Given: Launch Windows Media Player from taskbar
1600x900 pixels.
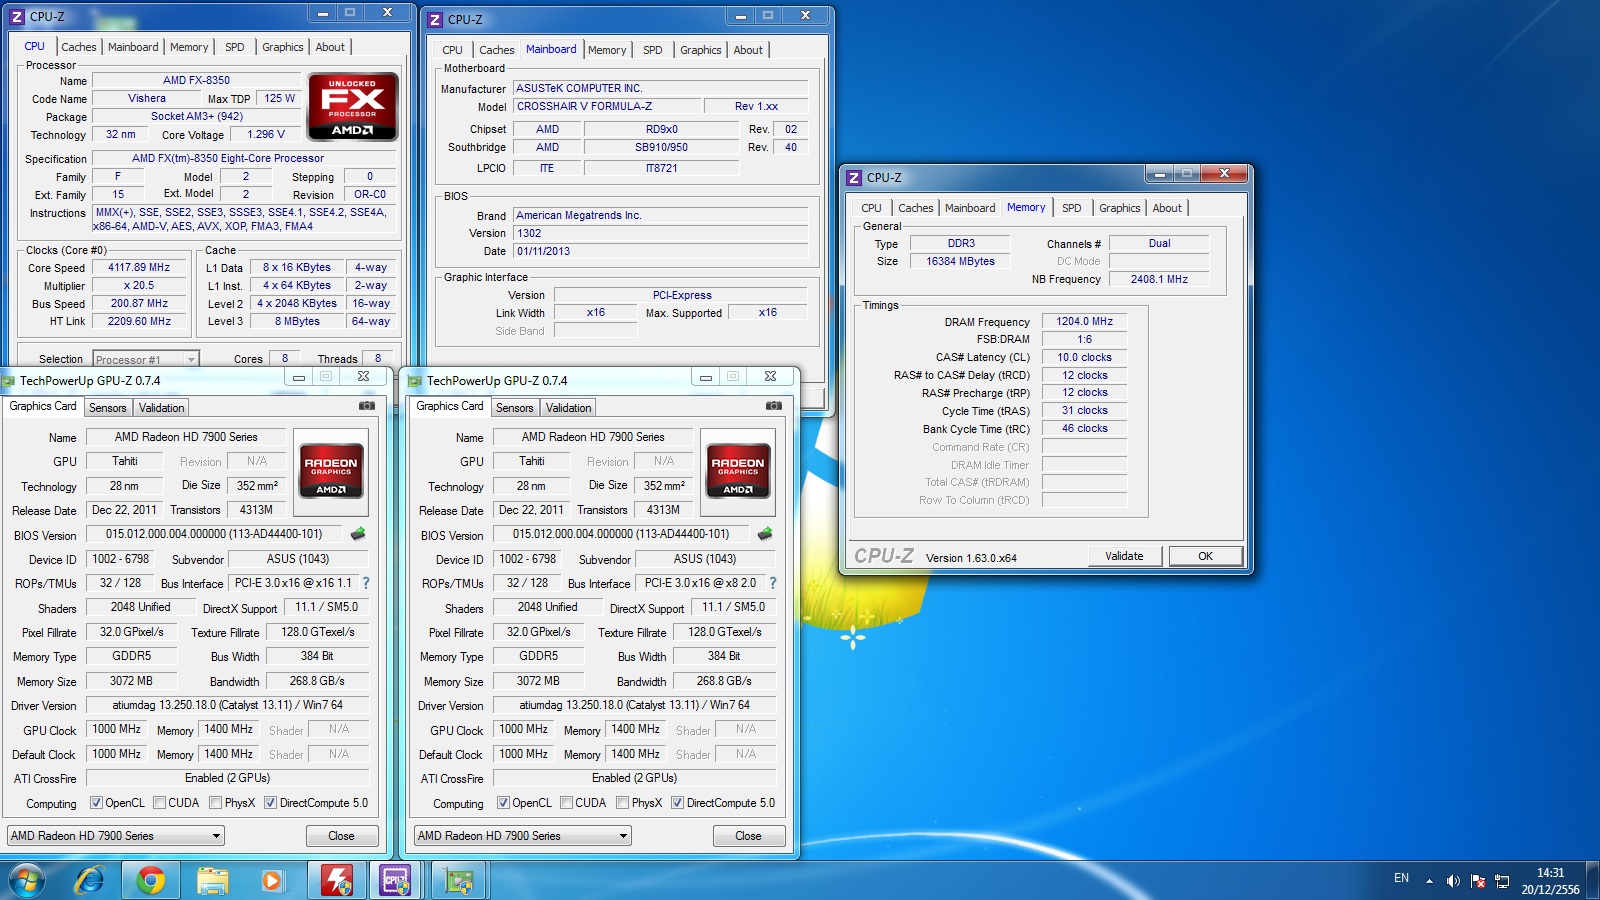Looking at the screenshot, I should coord(272,880).
